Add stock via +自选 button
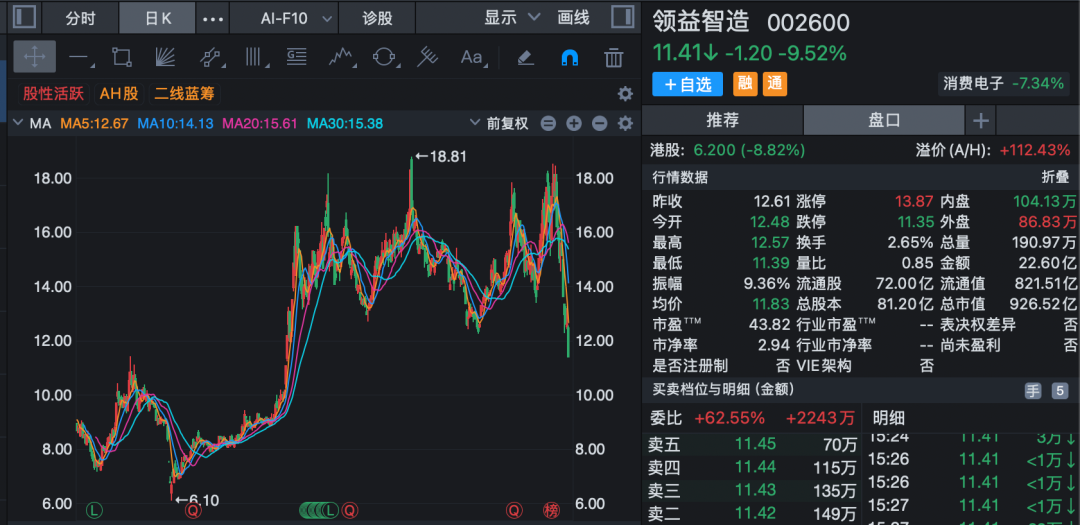This screenshot has width=1080, height=525. [x=687, y=84]
